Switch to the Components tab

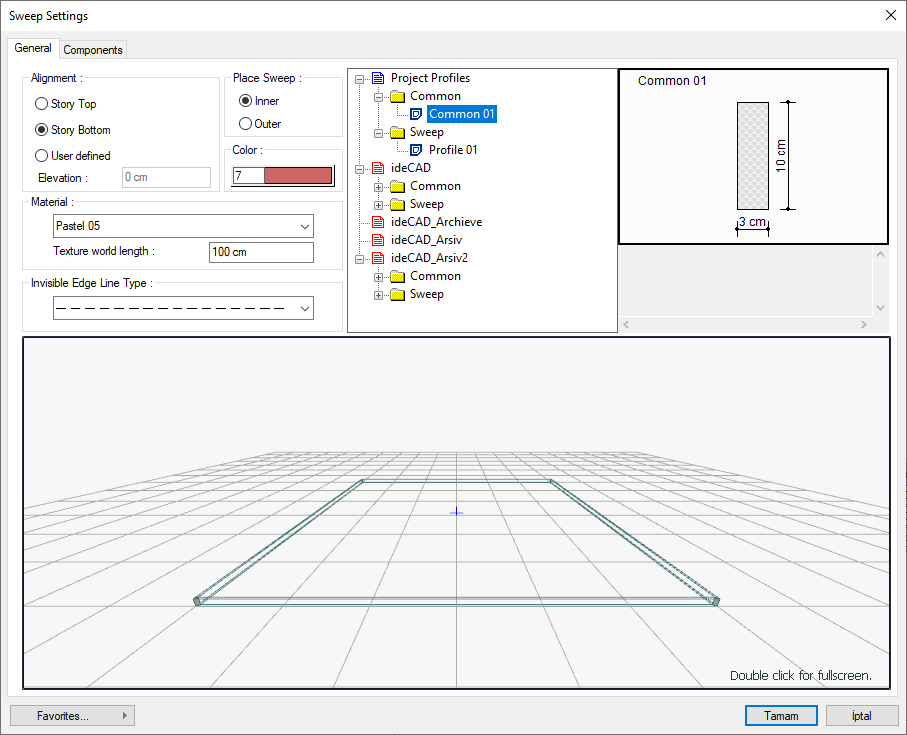tap(93, 50)
